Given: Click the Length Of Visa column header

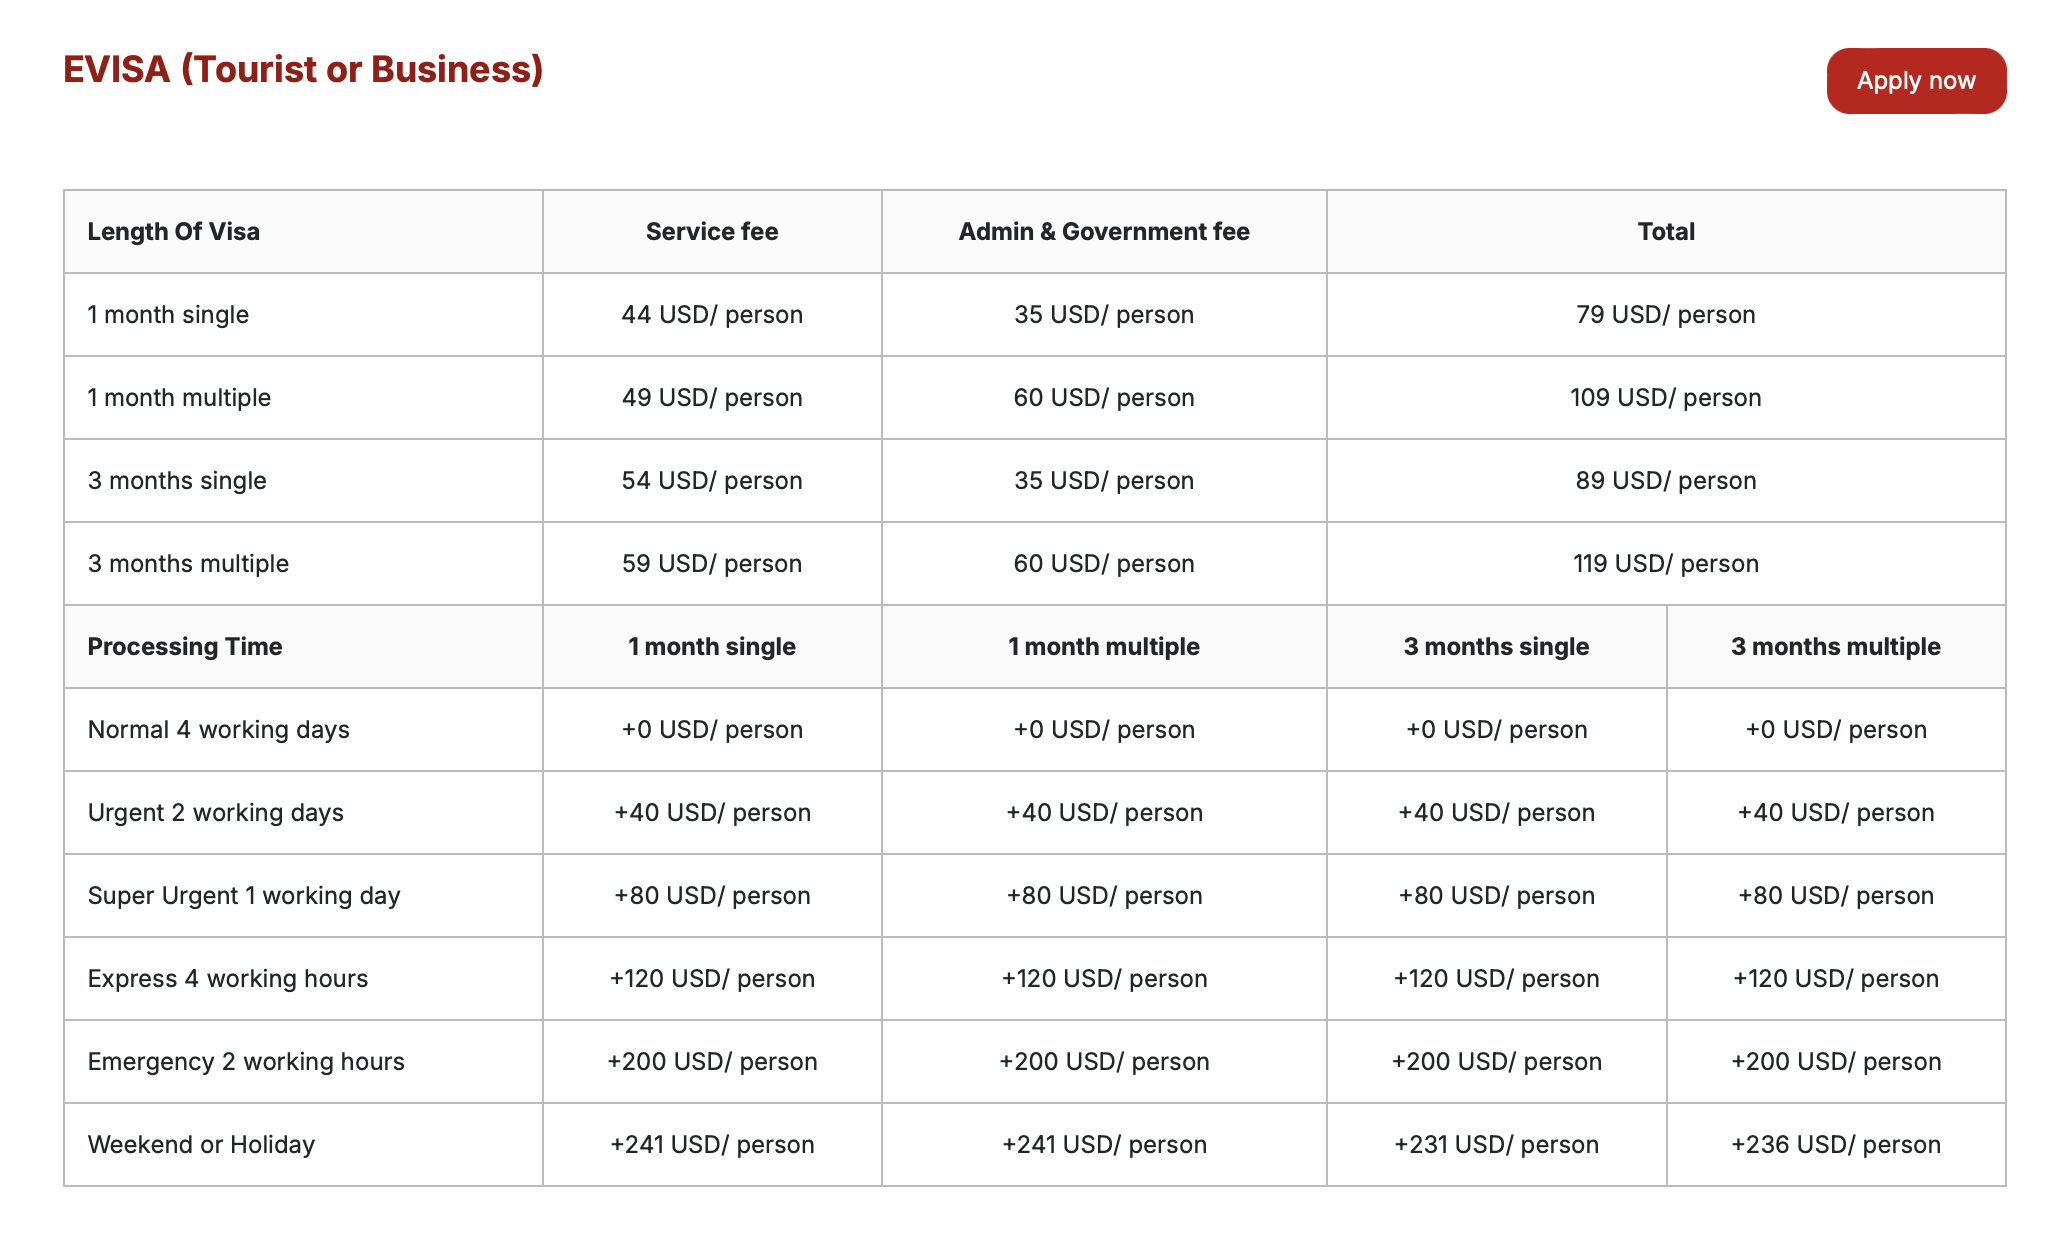Looking at the screenshot, I should coord(174,232).
